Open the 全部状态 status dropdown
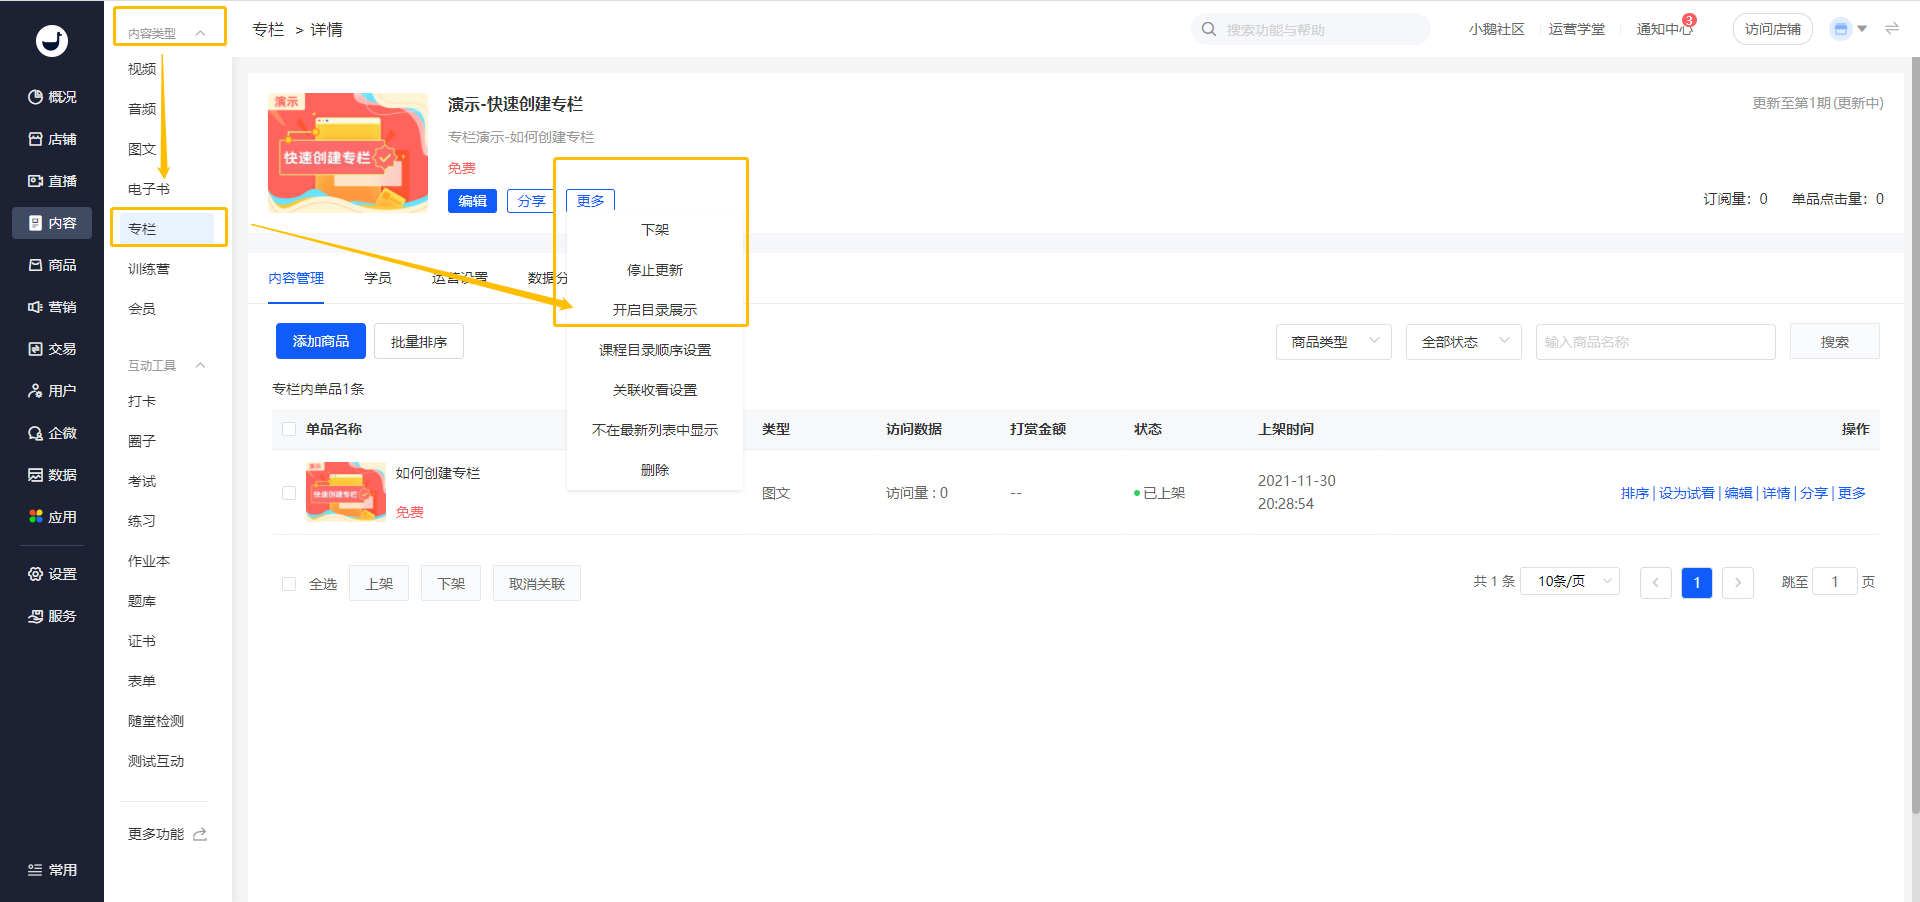 1463,342
